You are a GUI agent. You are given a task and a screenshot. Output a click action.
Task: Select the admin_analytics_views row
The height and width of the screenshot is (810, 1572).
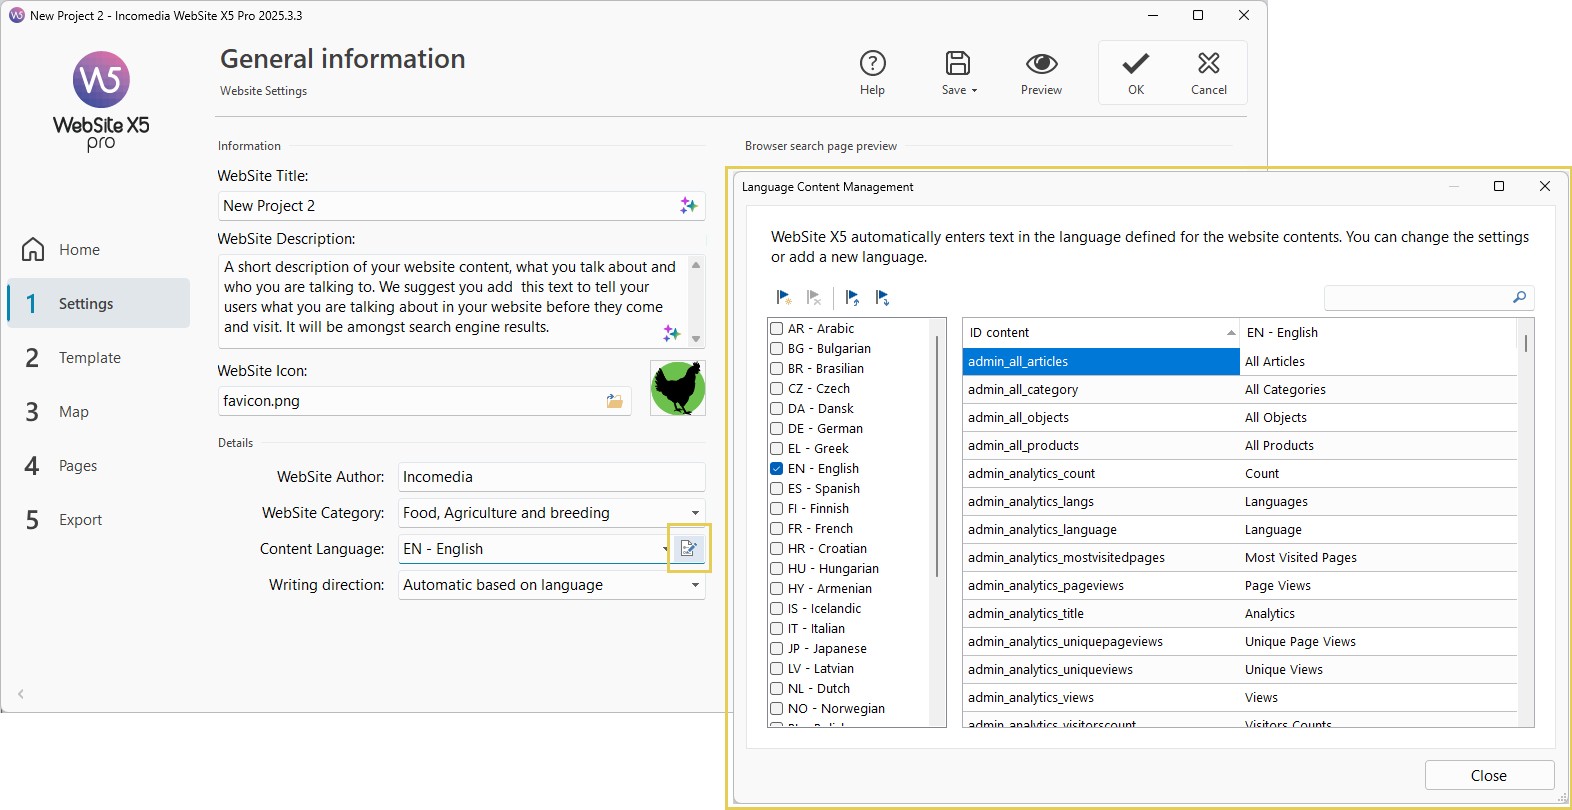click(1239, 697)
